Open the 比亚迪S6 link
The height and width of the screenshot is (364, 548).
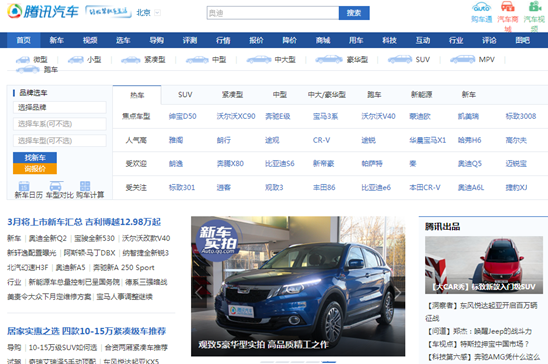(x=280, y=163)
